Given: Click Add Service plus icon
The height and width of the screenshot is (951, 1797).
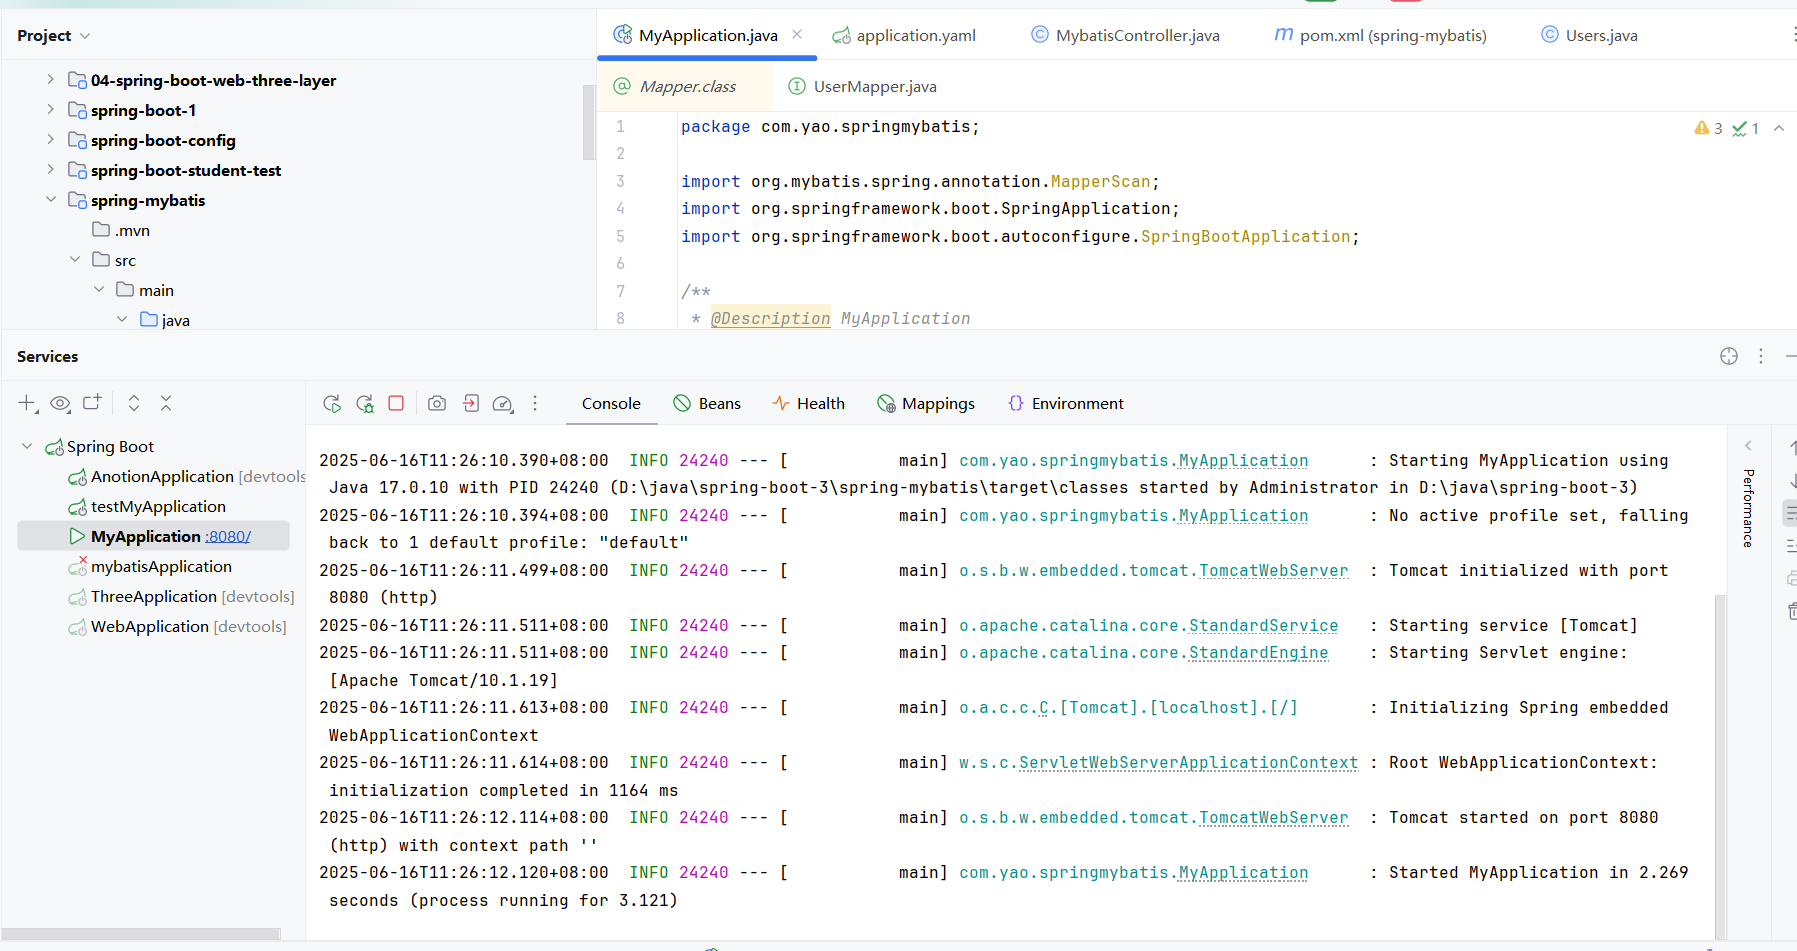Looking at the screenshot, I should (x=27, y=403).
